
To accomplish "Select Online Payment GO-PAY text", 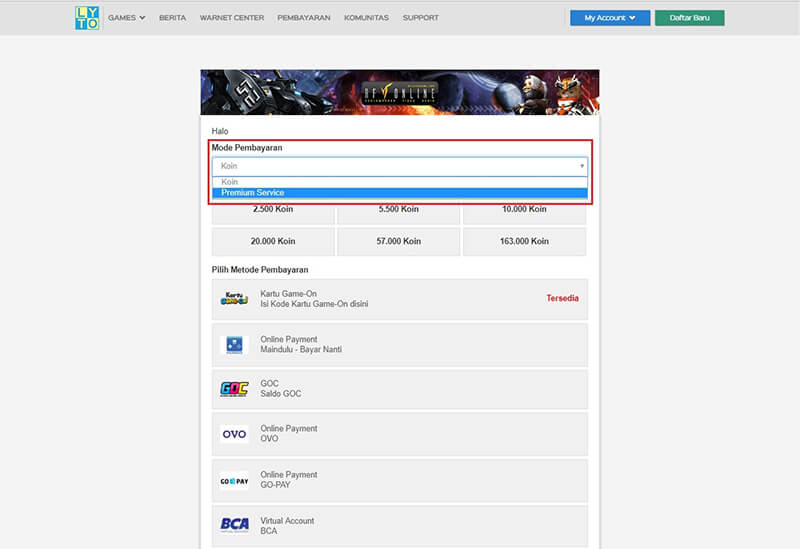I will pos(289,480).
